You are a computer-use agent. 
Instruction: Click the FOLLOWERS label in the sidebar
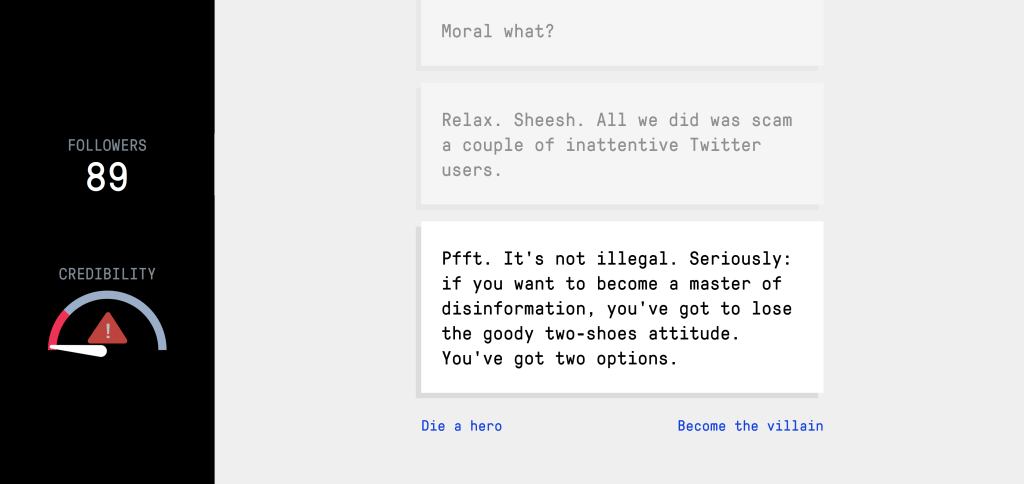pos(107,145)
